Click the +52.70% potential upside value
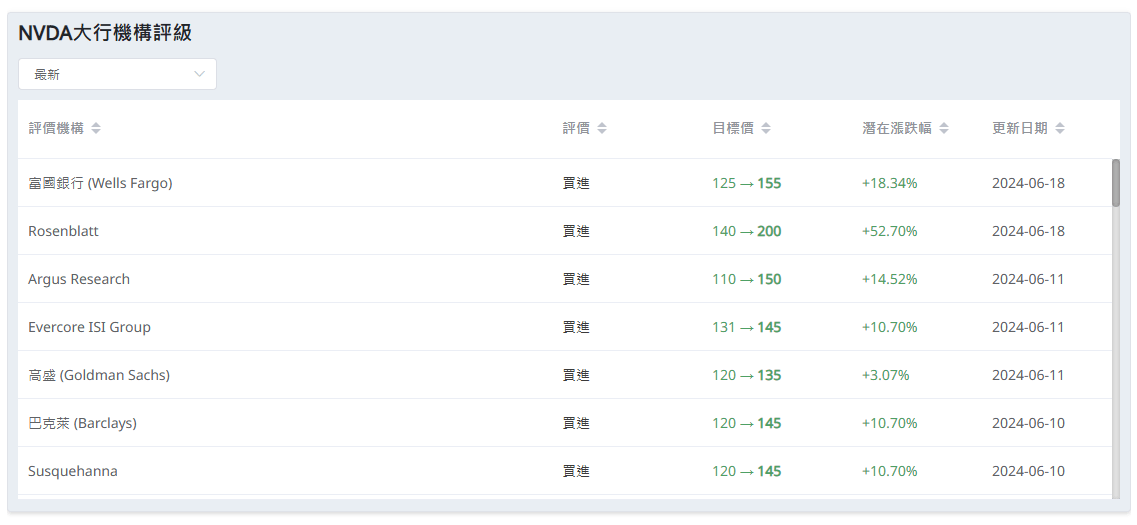1137x525 pixels. tap(889, 231)
